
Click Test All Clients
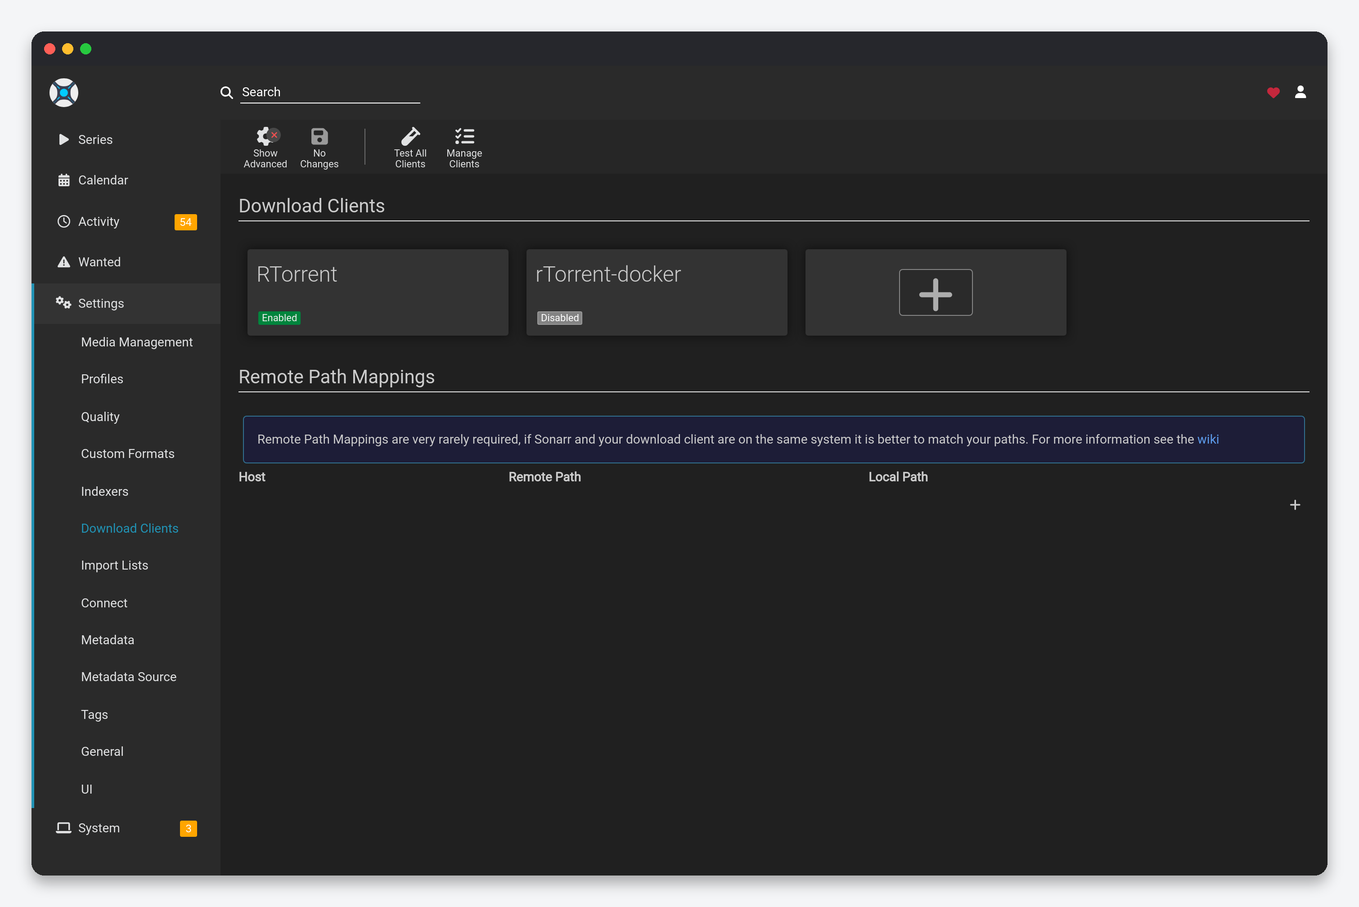[410, 148]
